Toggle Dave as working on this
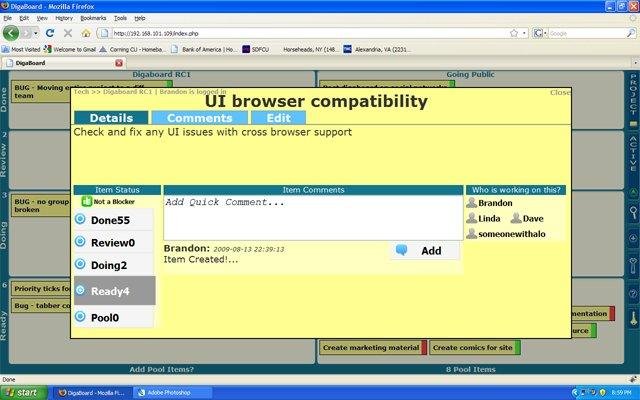This screenshot has height=400, width=640. (527, 218)
